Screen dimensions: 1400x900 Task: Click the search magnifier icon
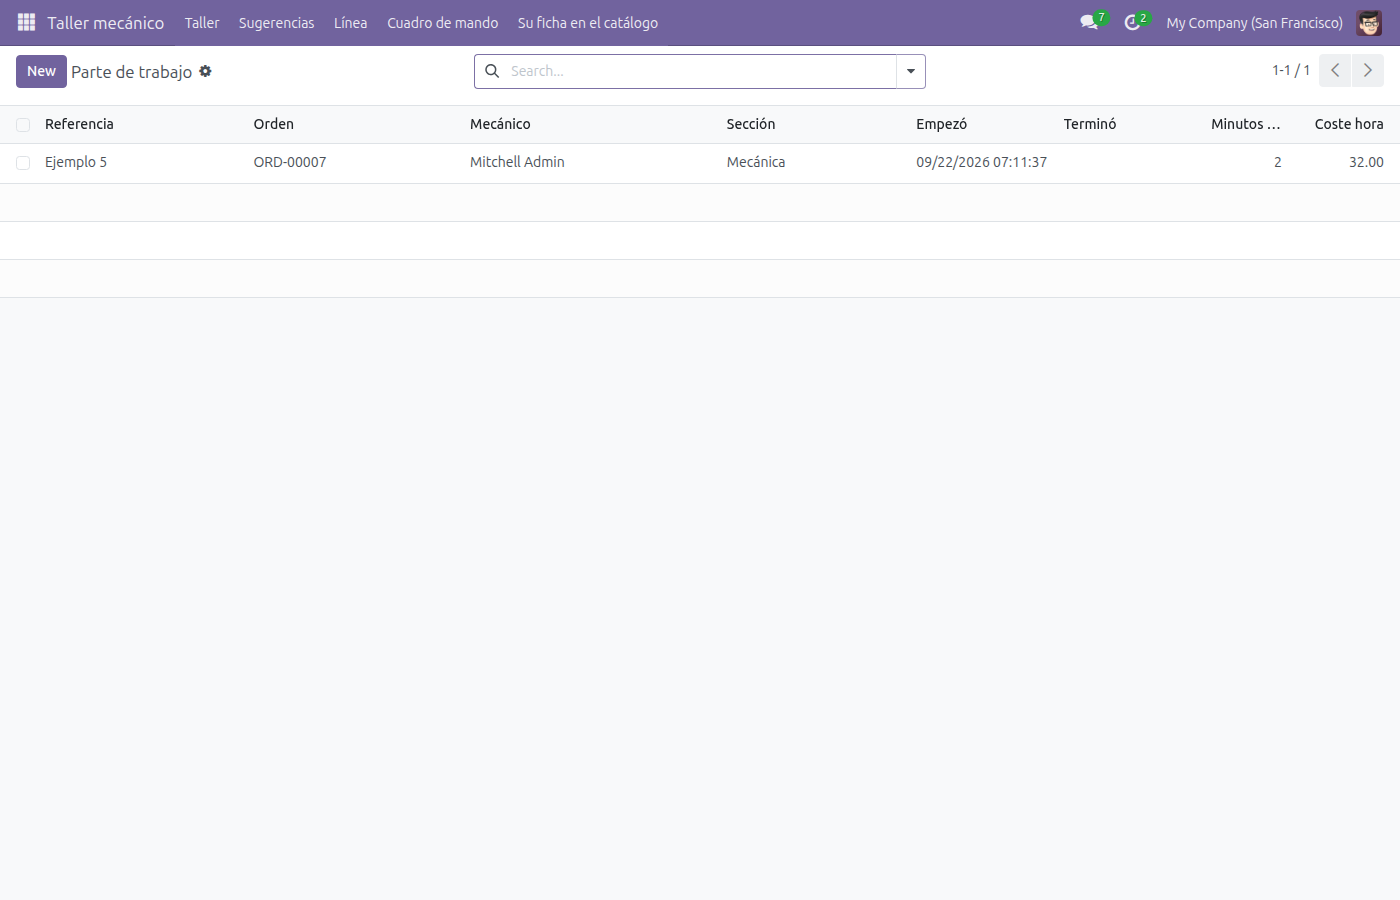tap(492, 71)
